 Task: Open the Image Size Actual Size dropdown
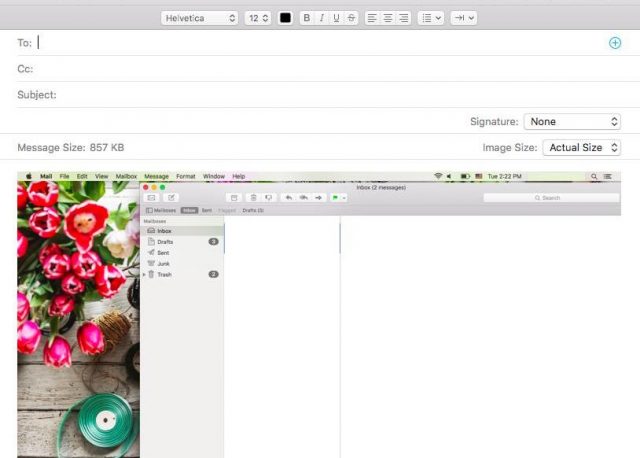coord(582,147)
